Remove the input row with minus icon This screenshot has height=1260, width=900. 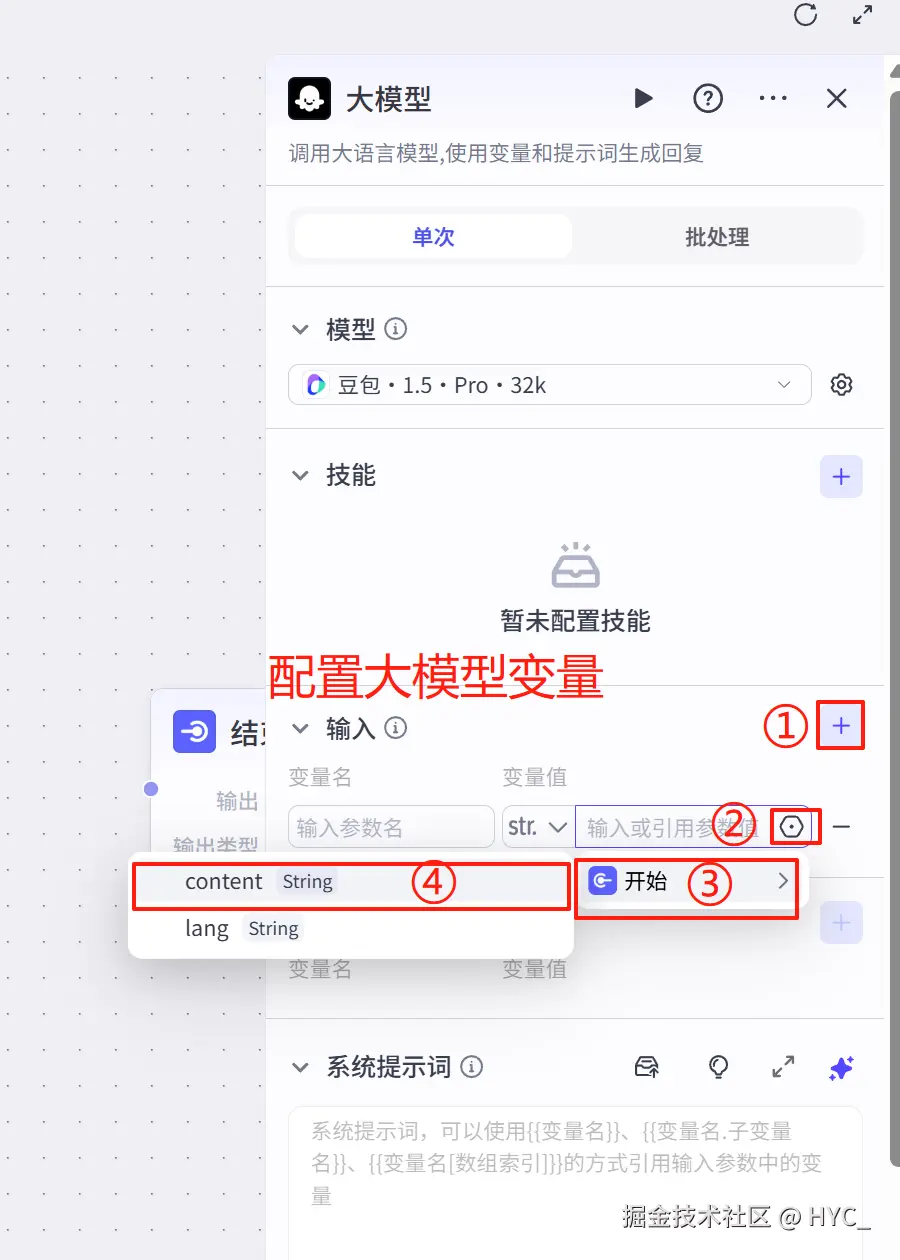[842, 827]
